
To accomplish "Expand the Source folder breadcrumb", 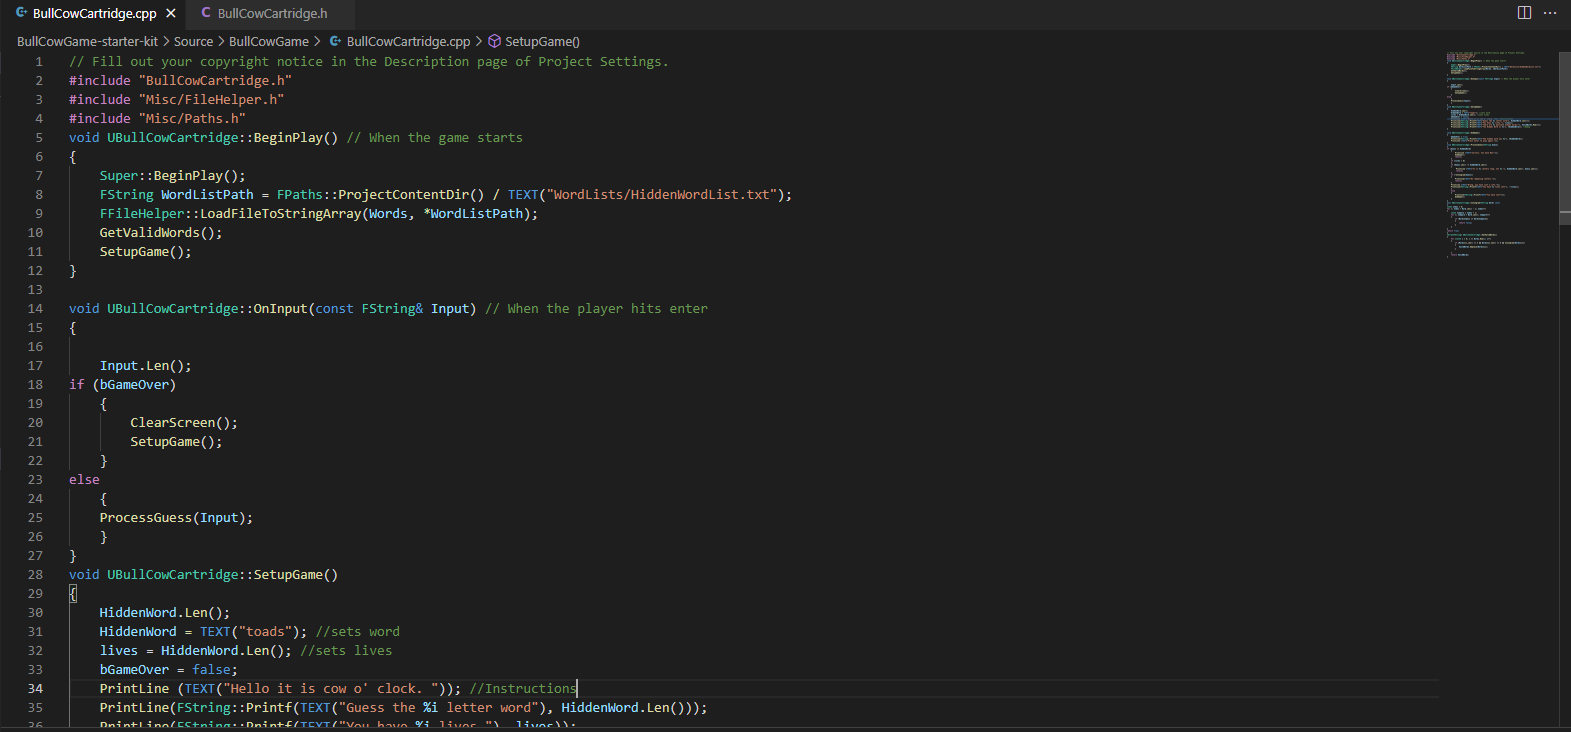I will (193, 41).
